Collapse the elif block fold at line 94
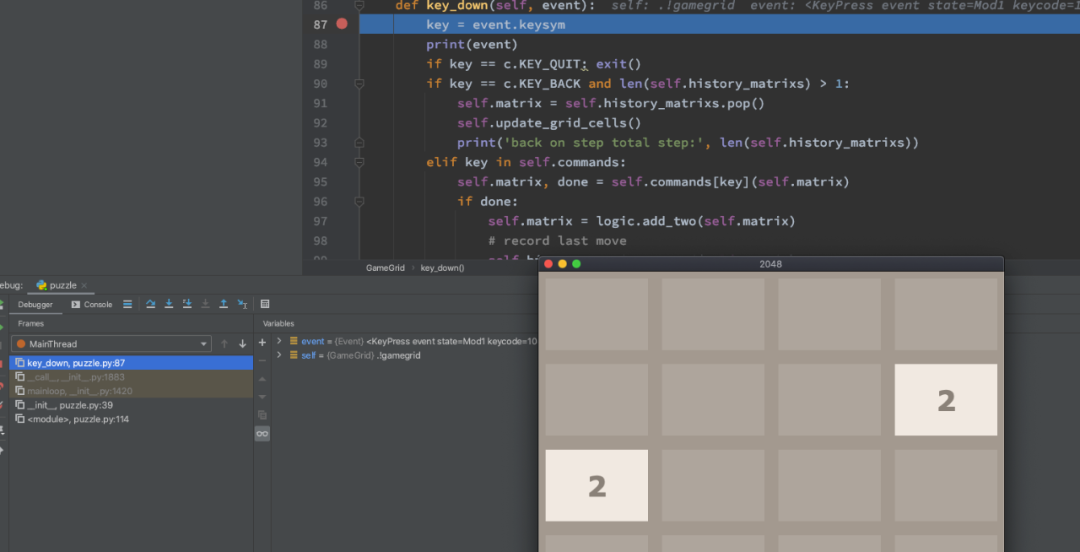The image size is (1080, 552). 359,163
